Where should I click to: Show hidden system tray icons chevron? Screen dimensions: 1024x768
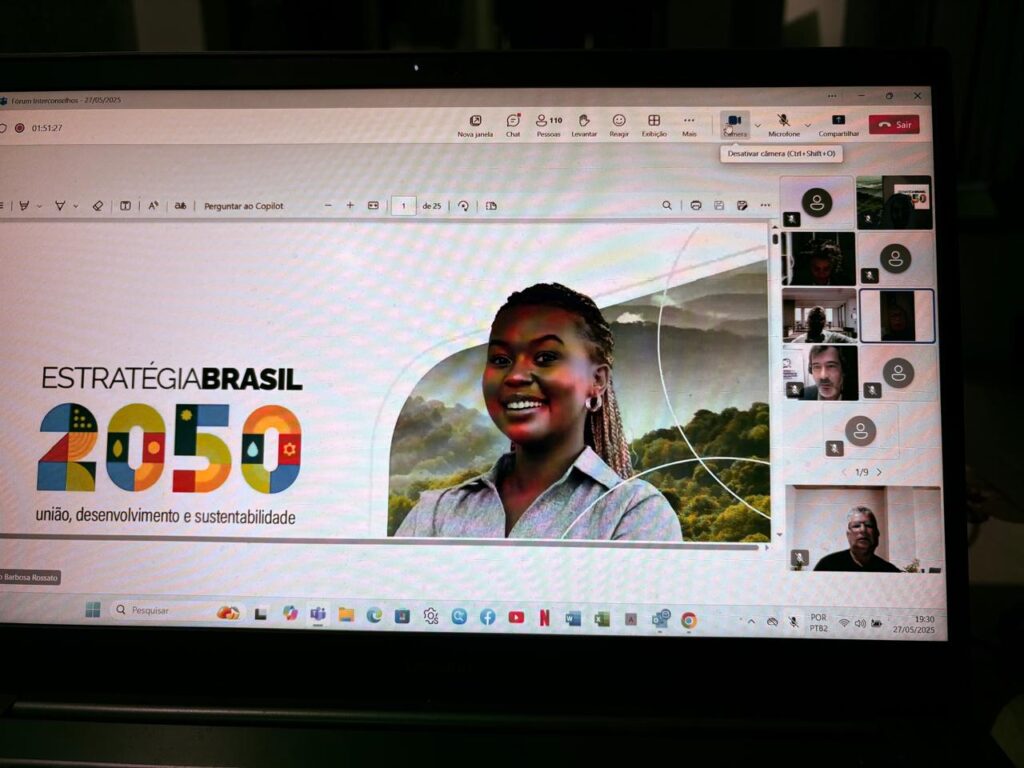click(x=751, y=621)
